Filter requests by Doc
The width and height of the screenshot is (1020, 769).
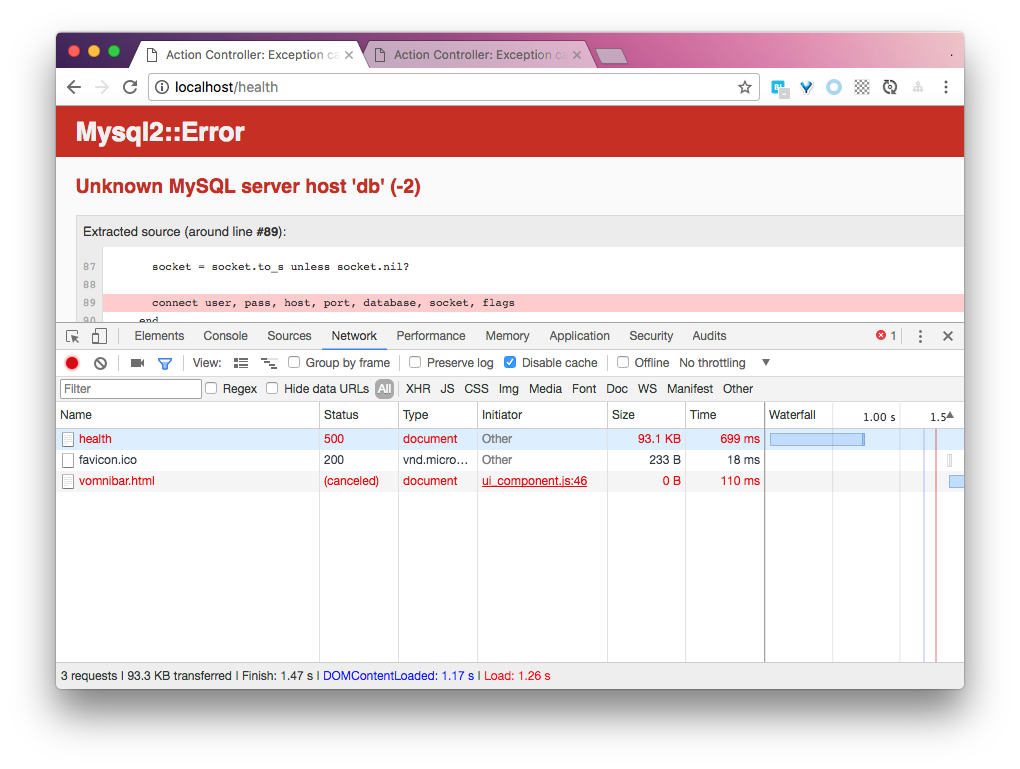point(617,389)
